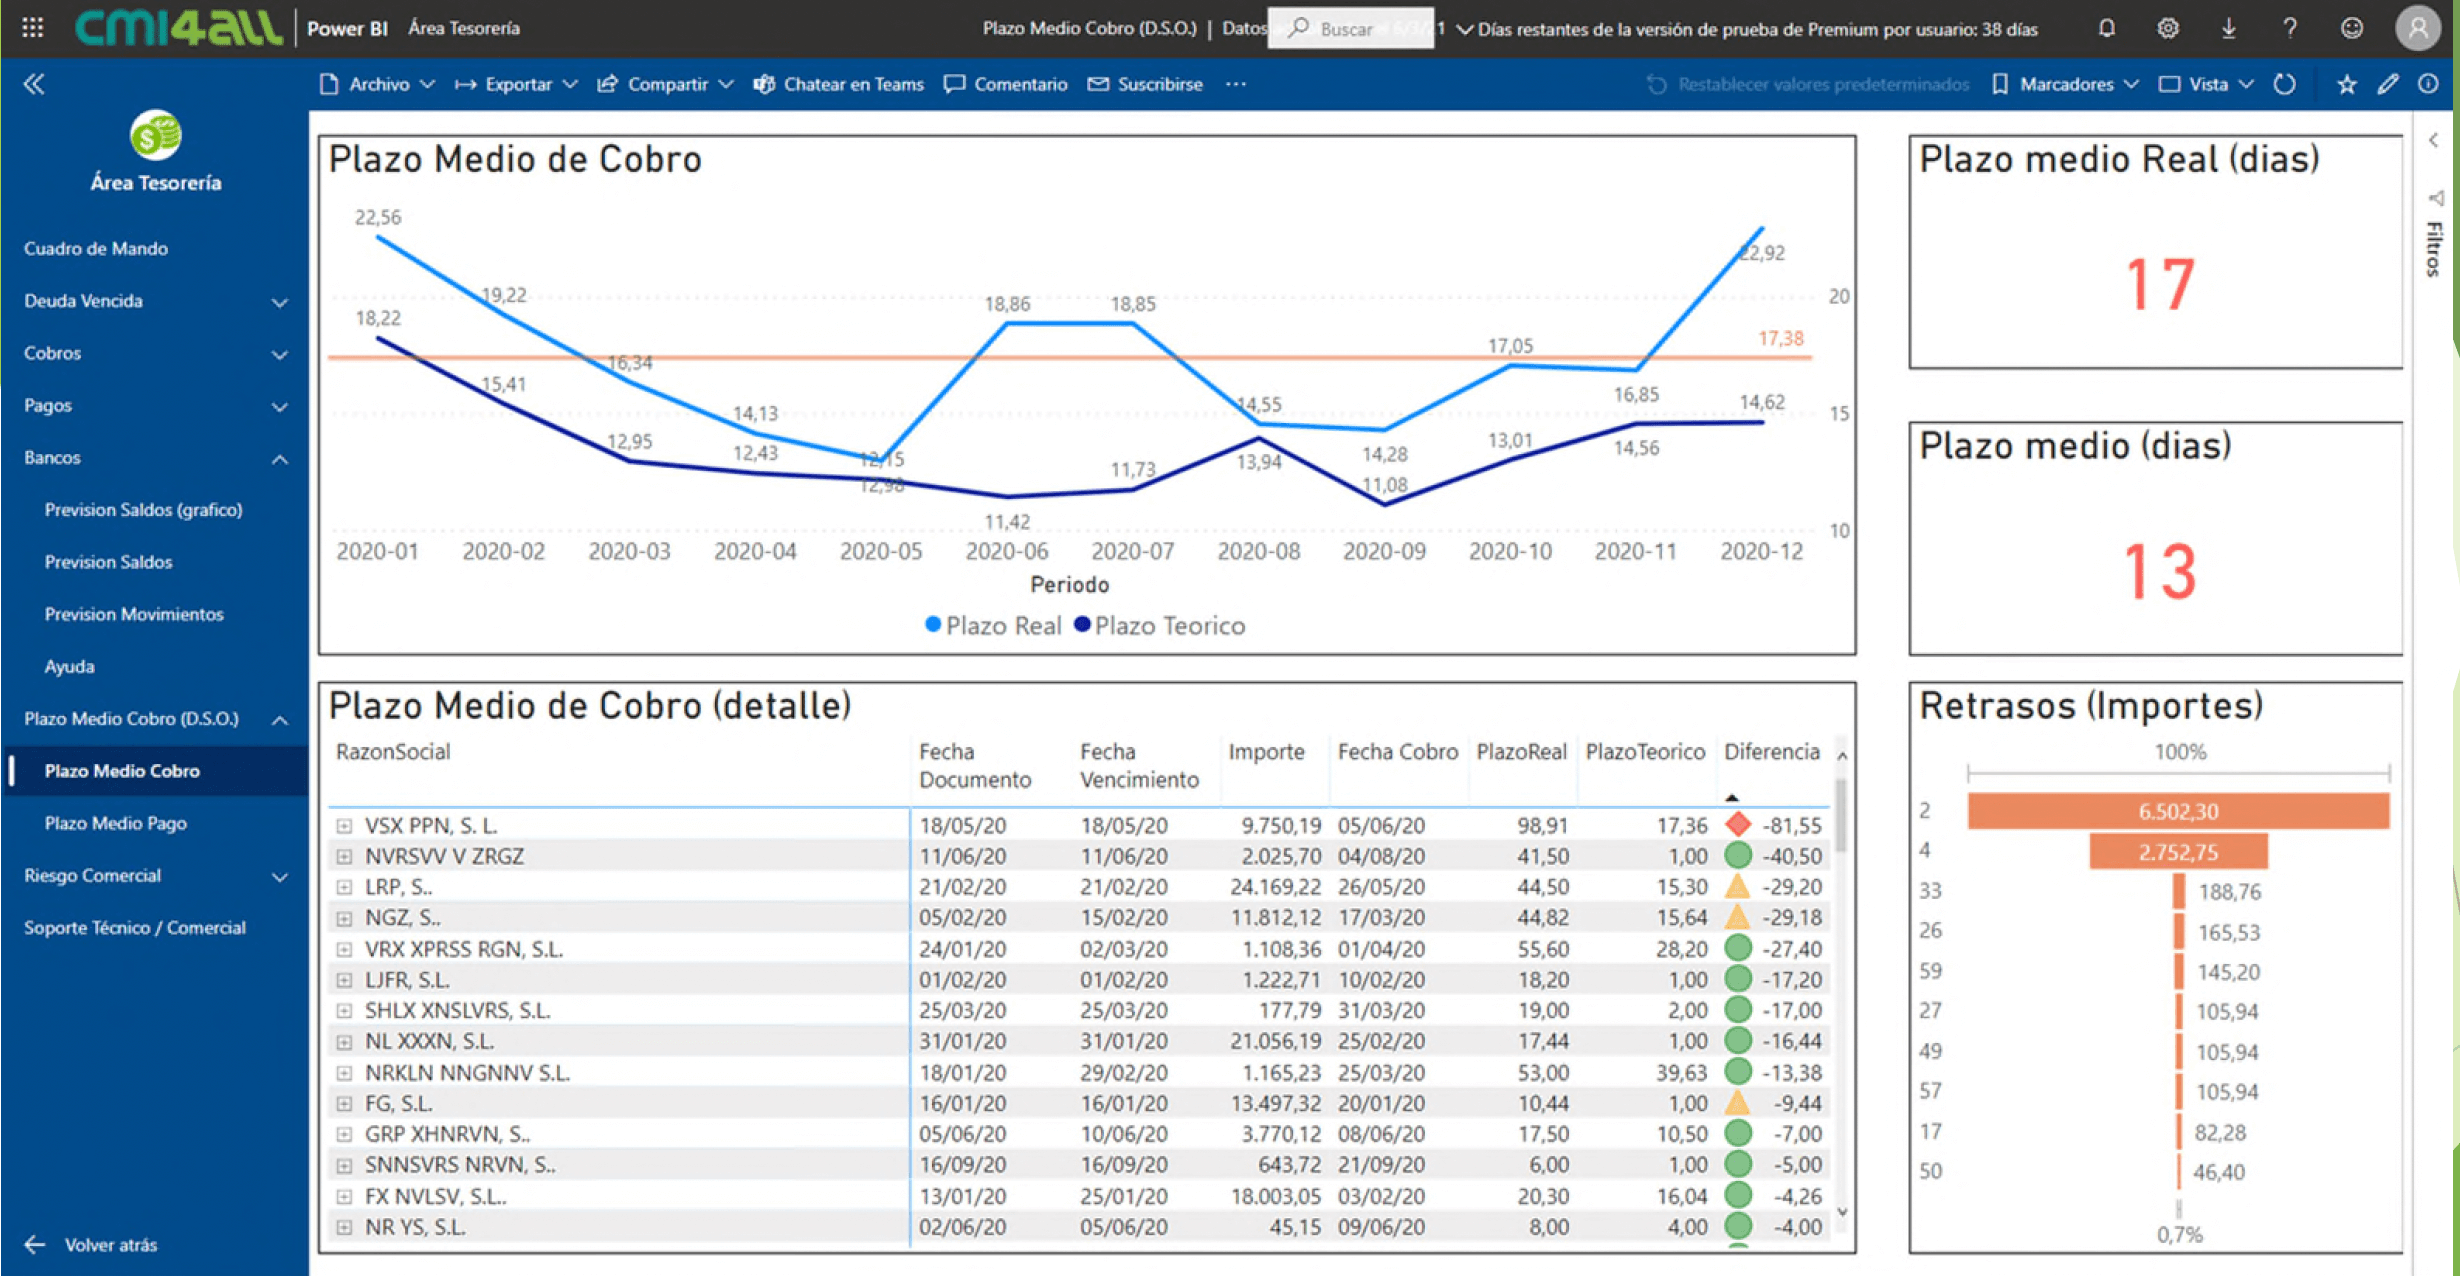
Task: Mark report as favorite star
Action: [2346, 84]
